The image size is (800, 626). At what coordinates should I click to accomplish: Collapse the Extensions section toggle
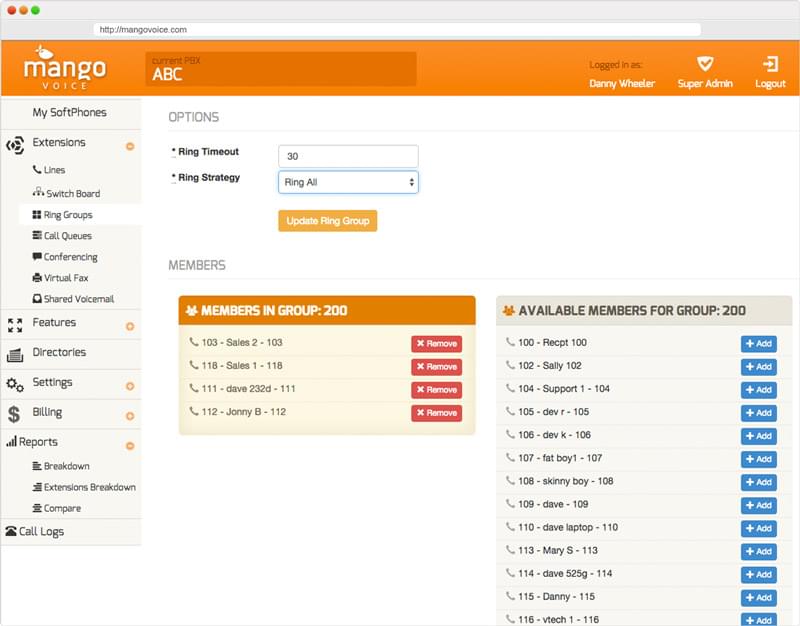tap(130, 146)
